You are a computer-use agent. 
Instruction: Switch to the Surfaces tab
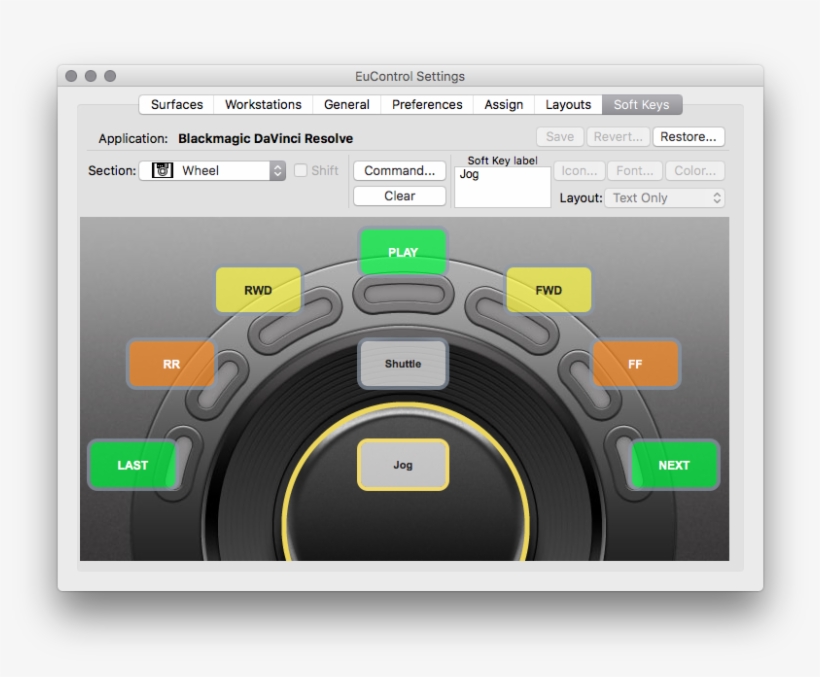click(175, 104)
